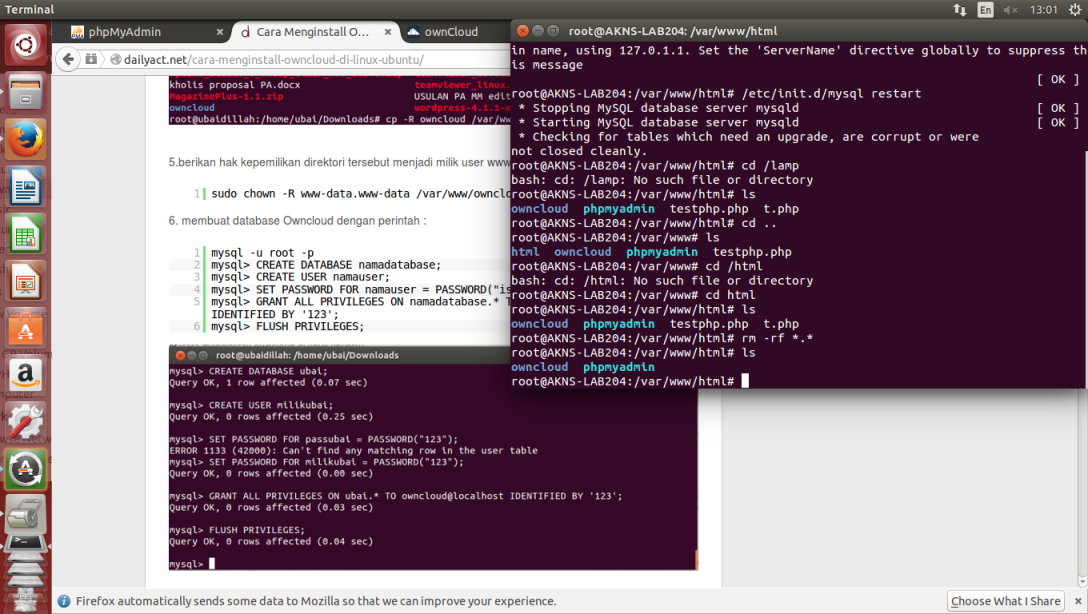Open the En keyboard layout indicator
The height and width of the screenshot is (614, 1088).
point(985,9)
